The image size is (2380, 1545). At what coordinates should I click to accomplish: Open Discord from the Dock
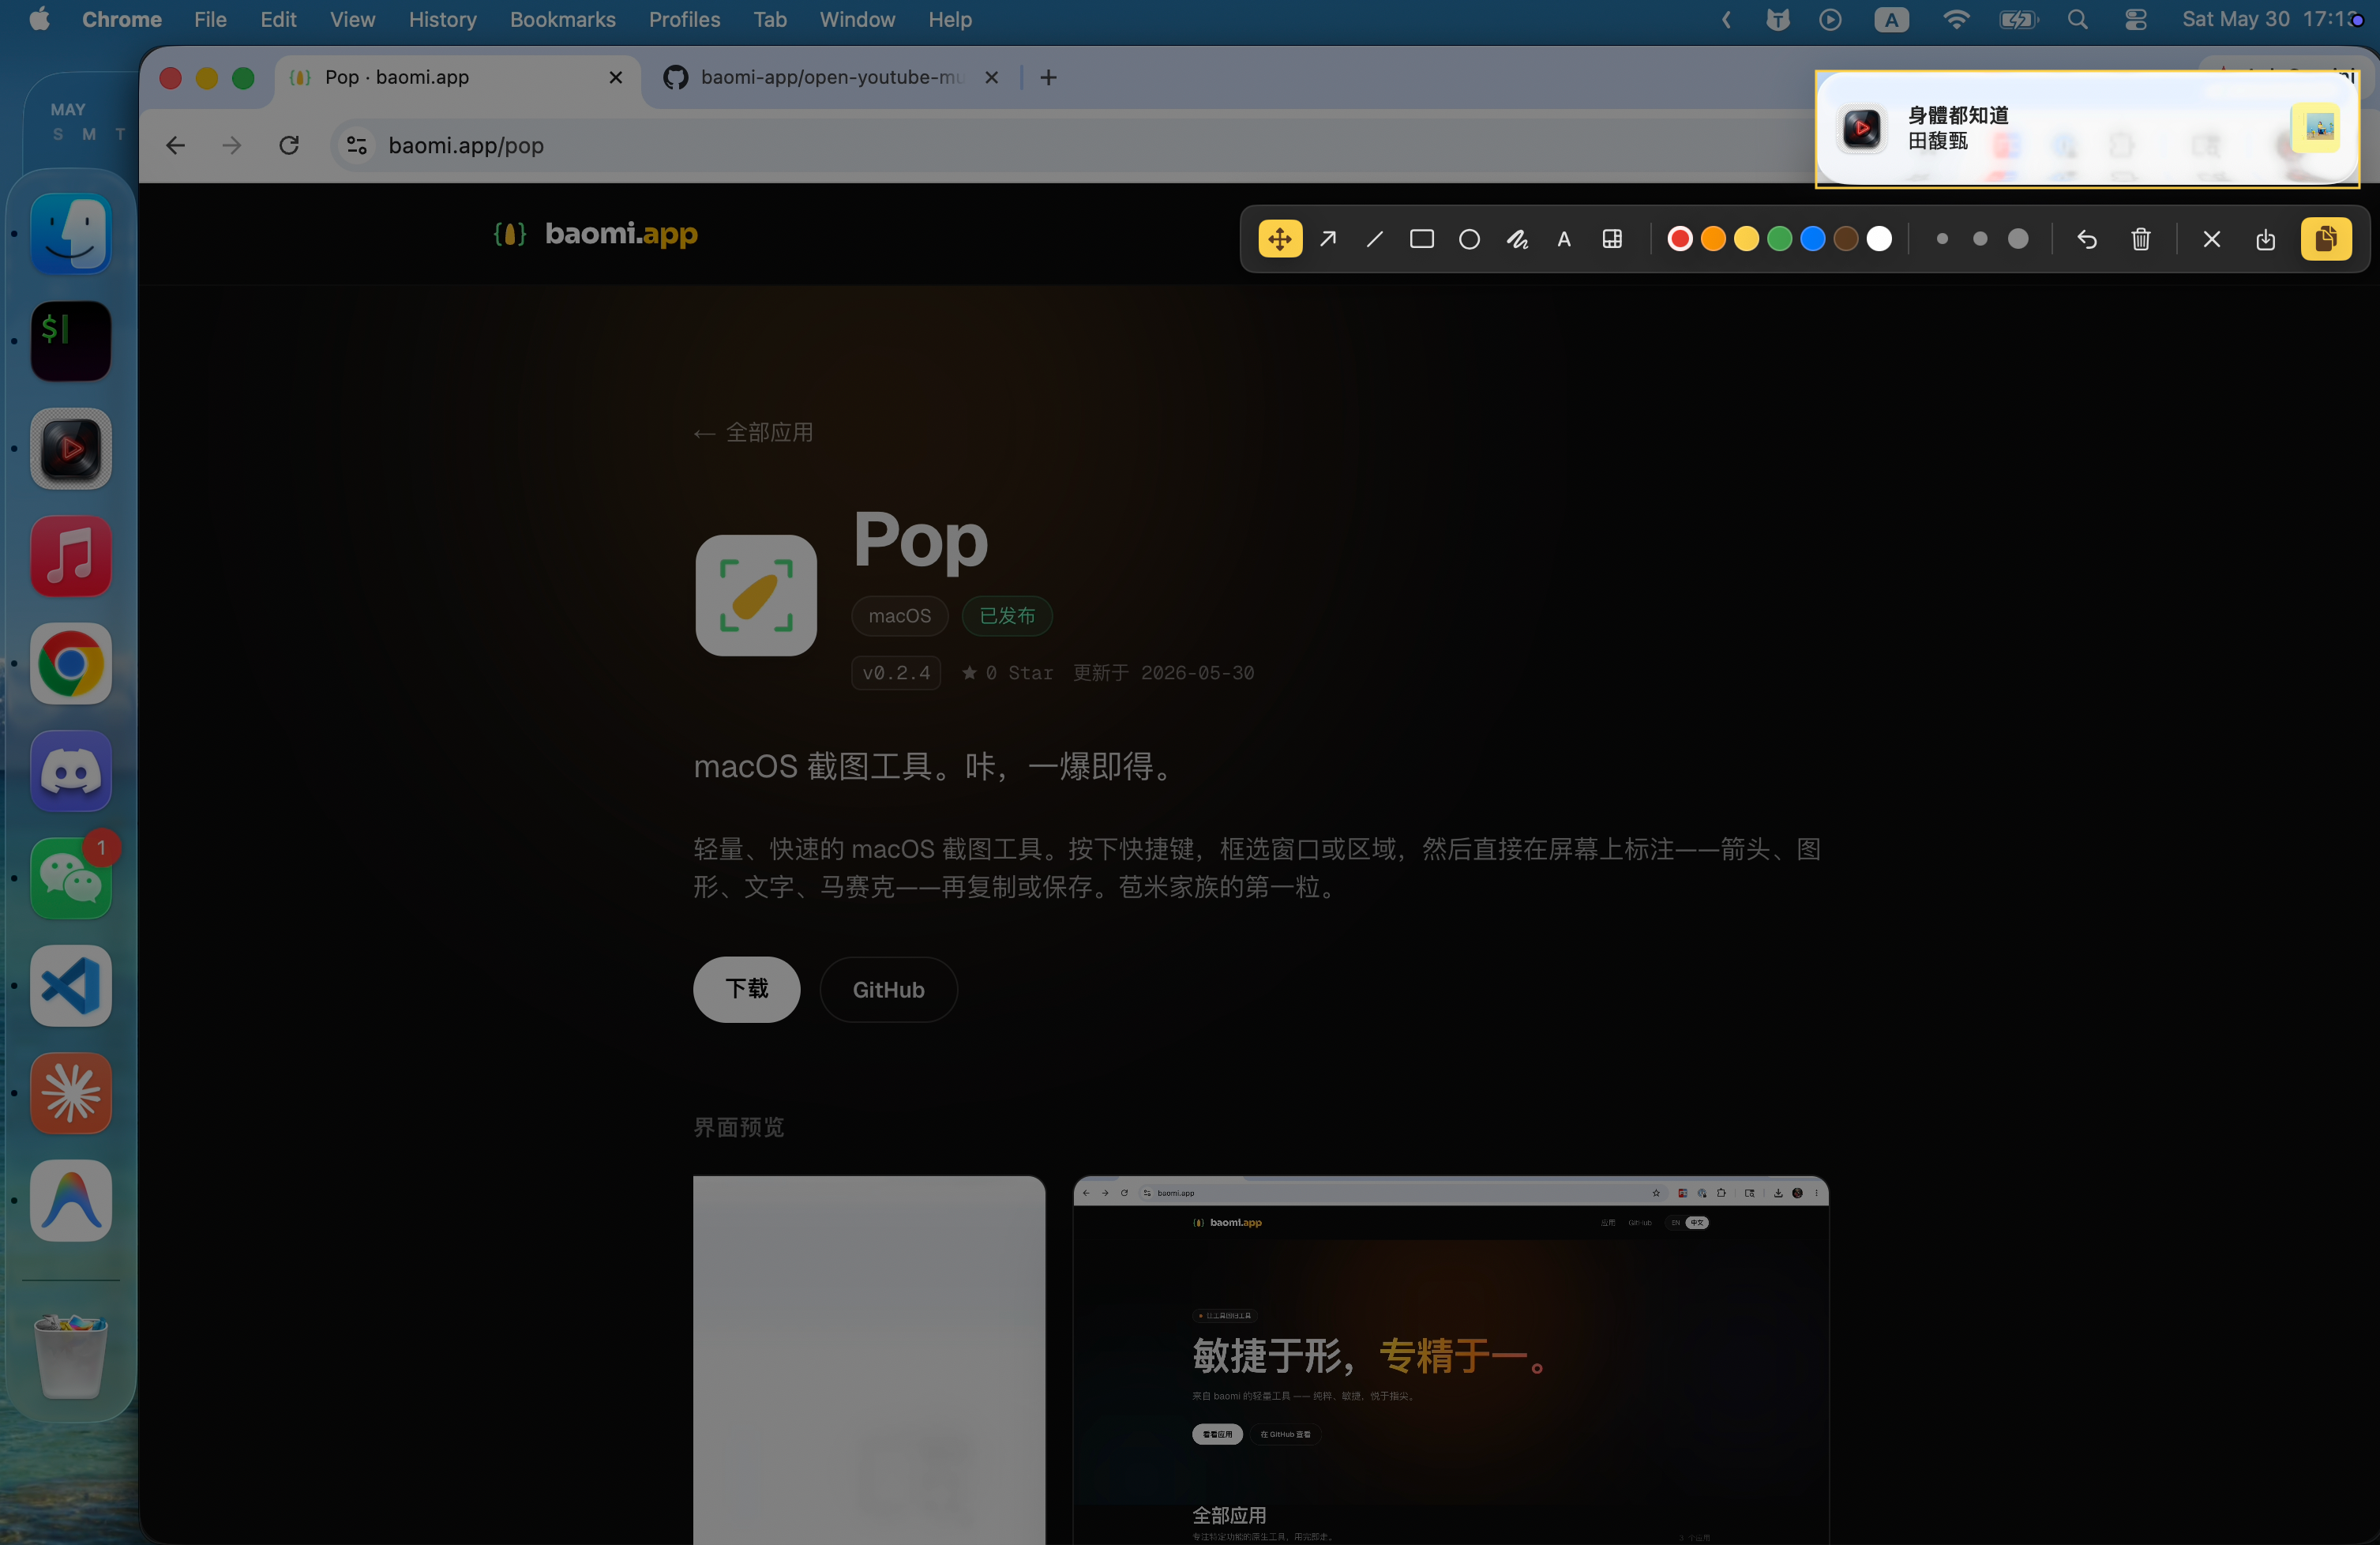click(x=71, y=771)
